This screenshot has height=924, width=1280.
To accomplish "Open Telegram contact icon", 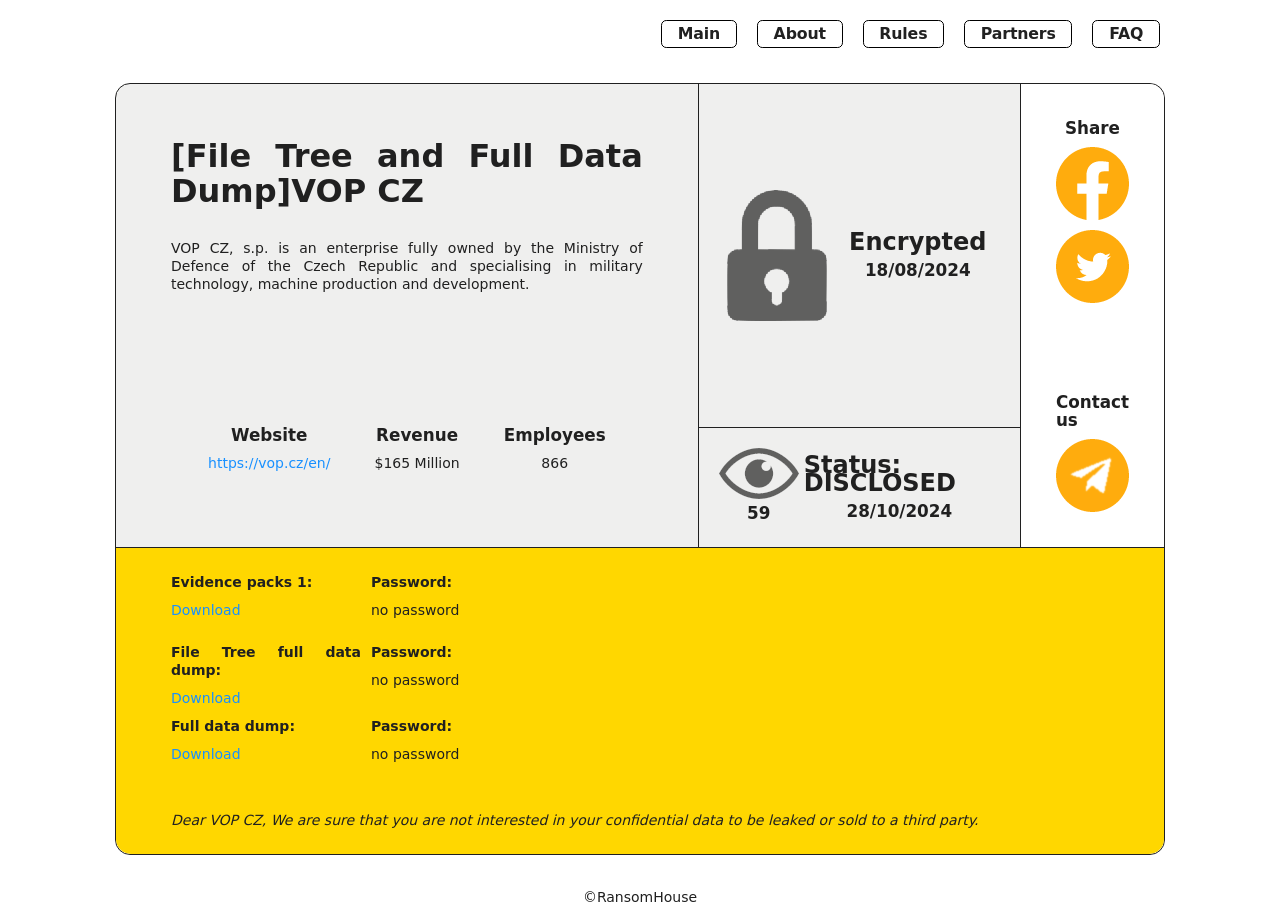I will 1092,476.
